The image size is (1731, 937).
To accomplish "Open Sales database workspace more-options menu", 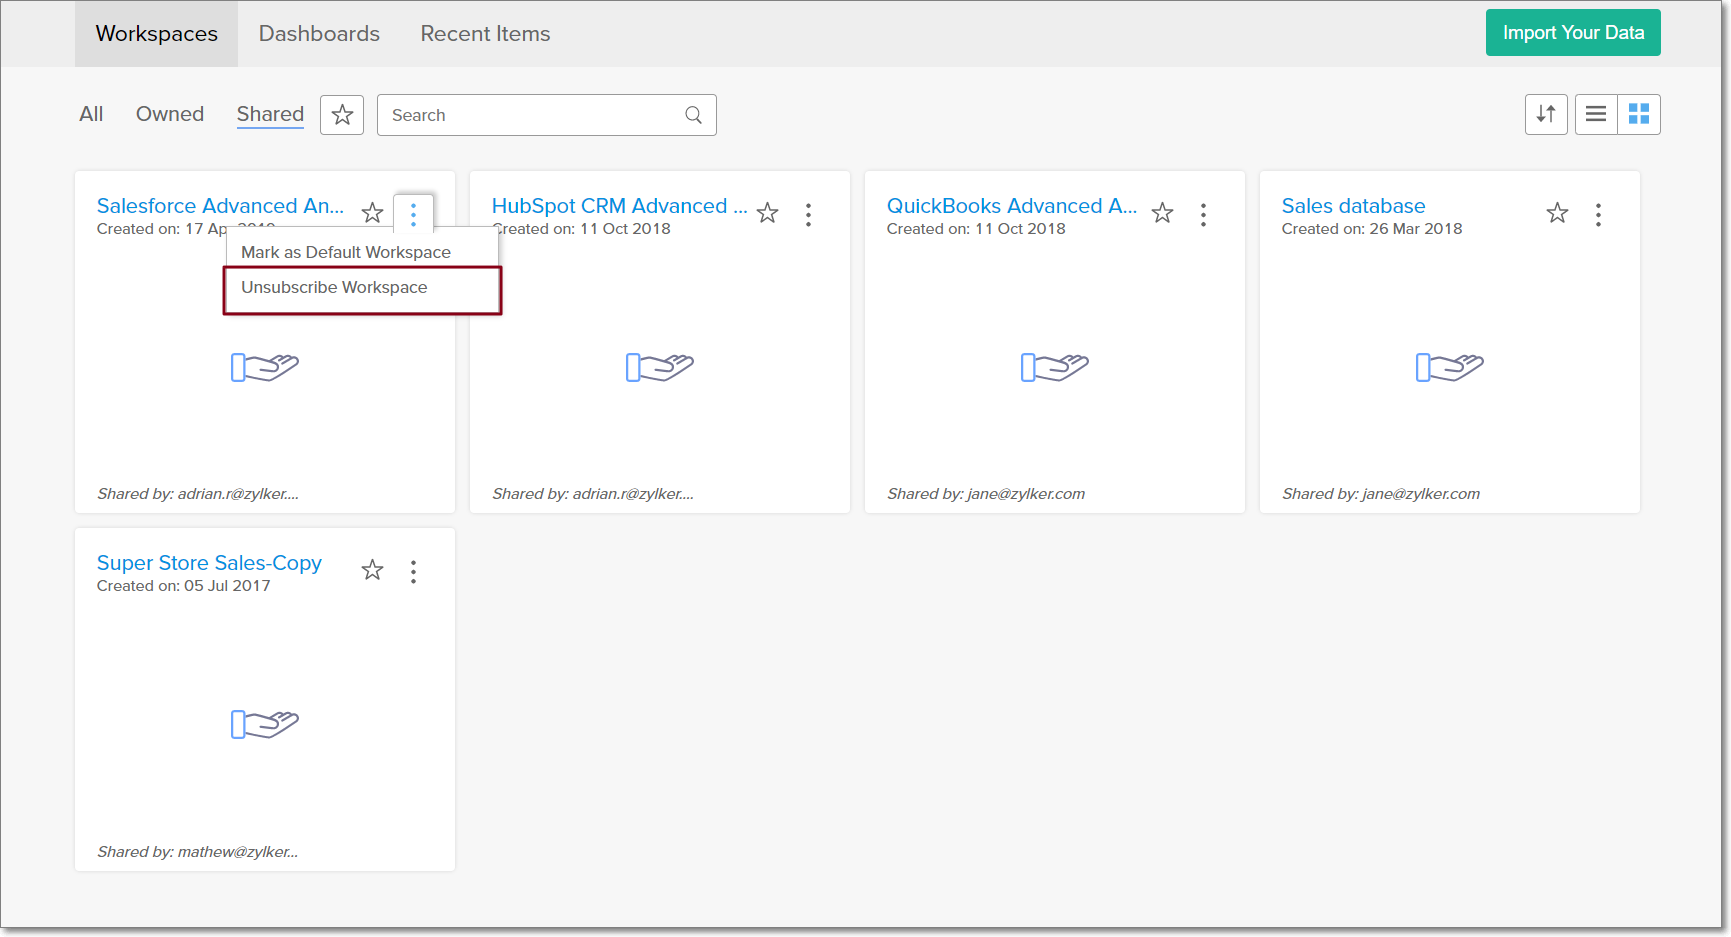I will coord(1598,214).
